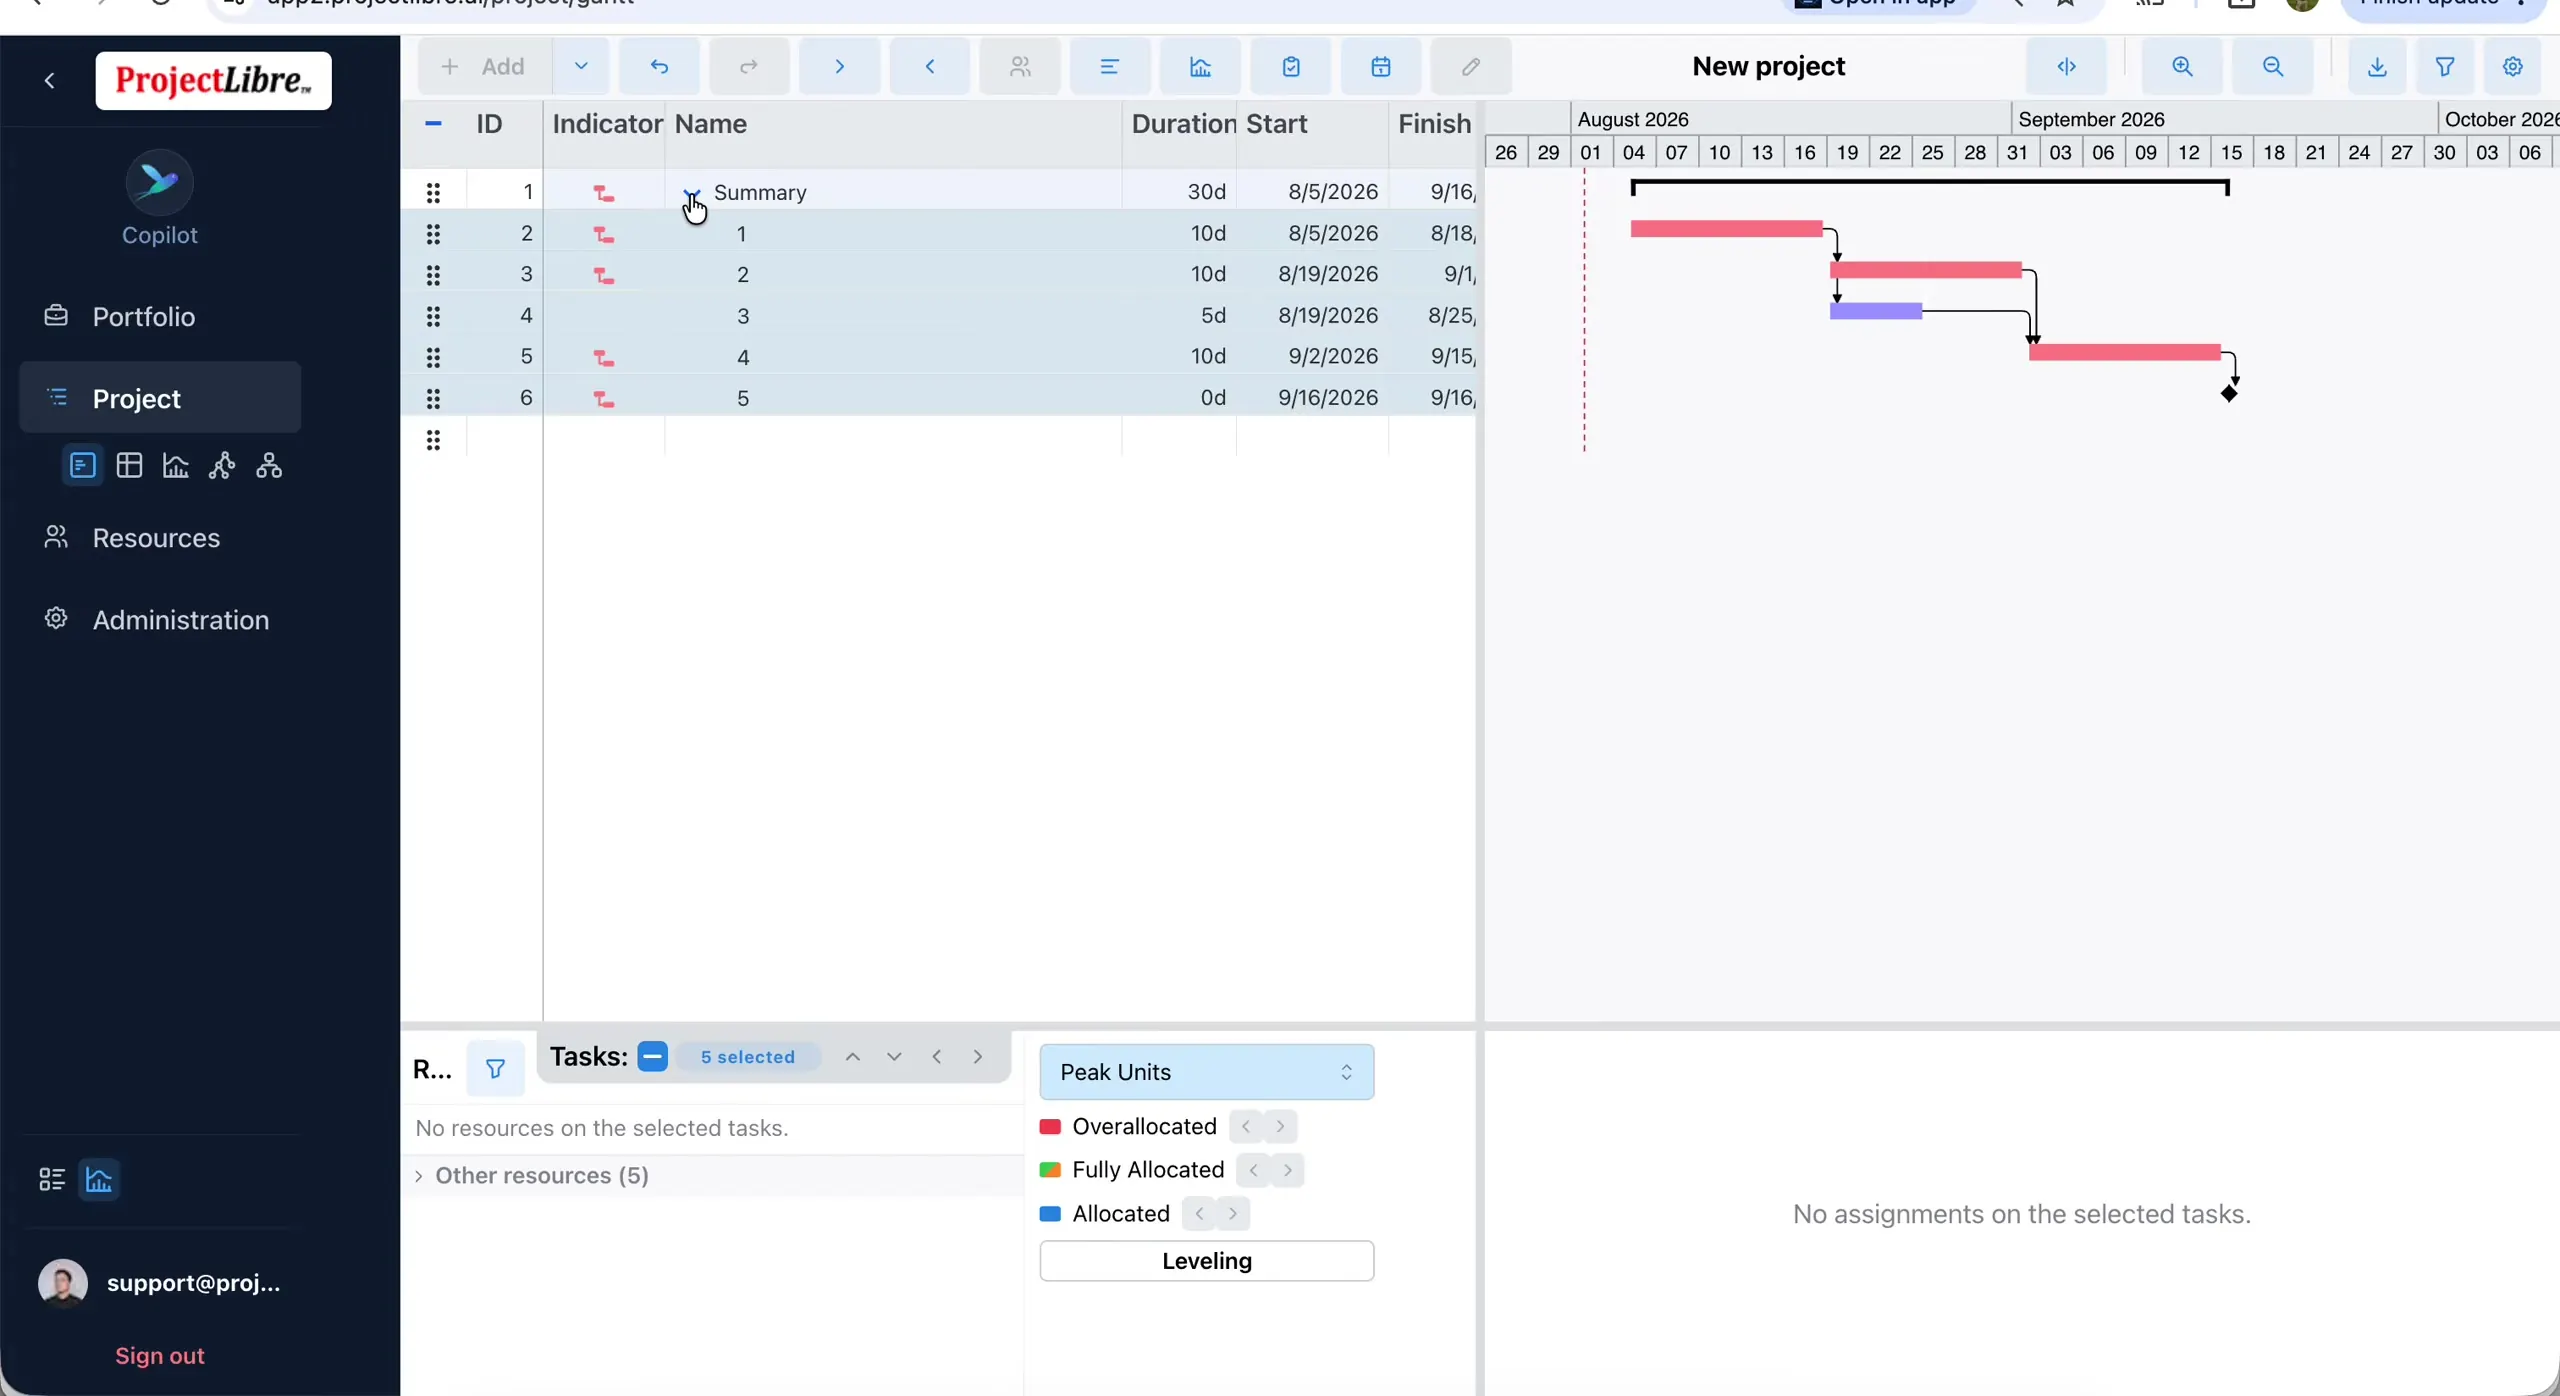Click the split view toggle beside New project
The width and height of the screenshot is (2560, 1396).
tap(2066, 67)
